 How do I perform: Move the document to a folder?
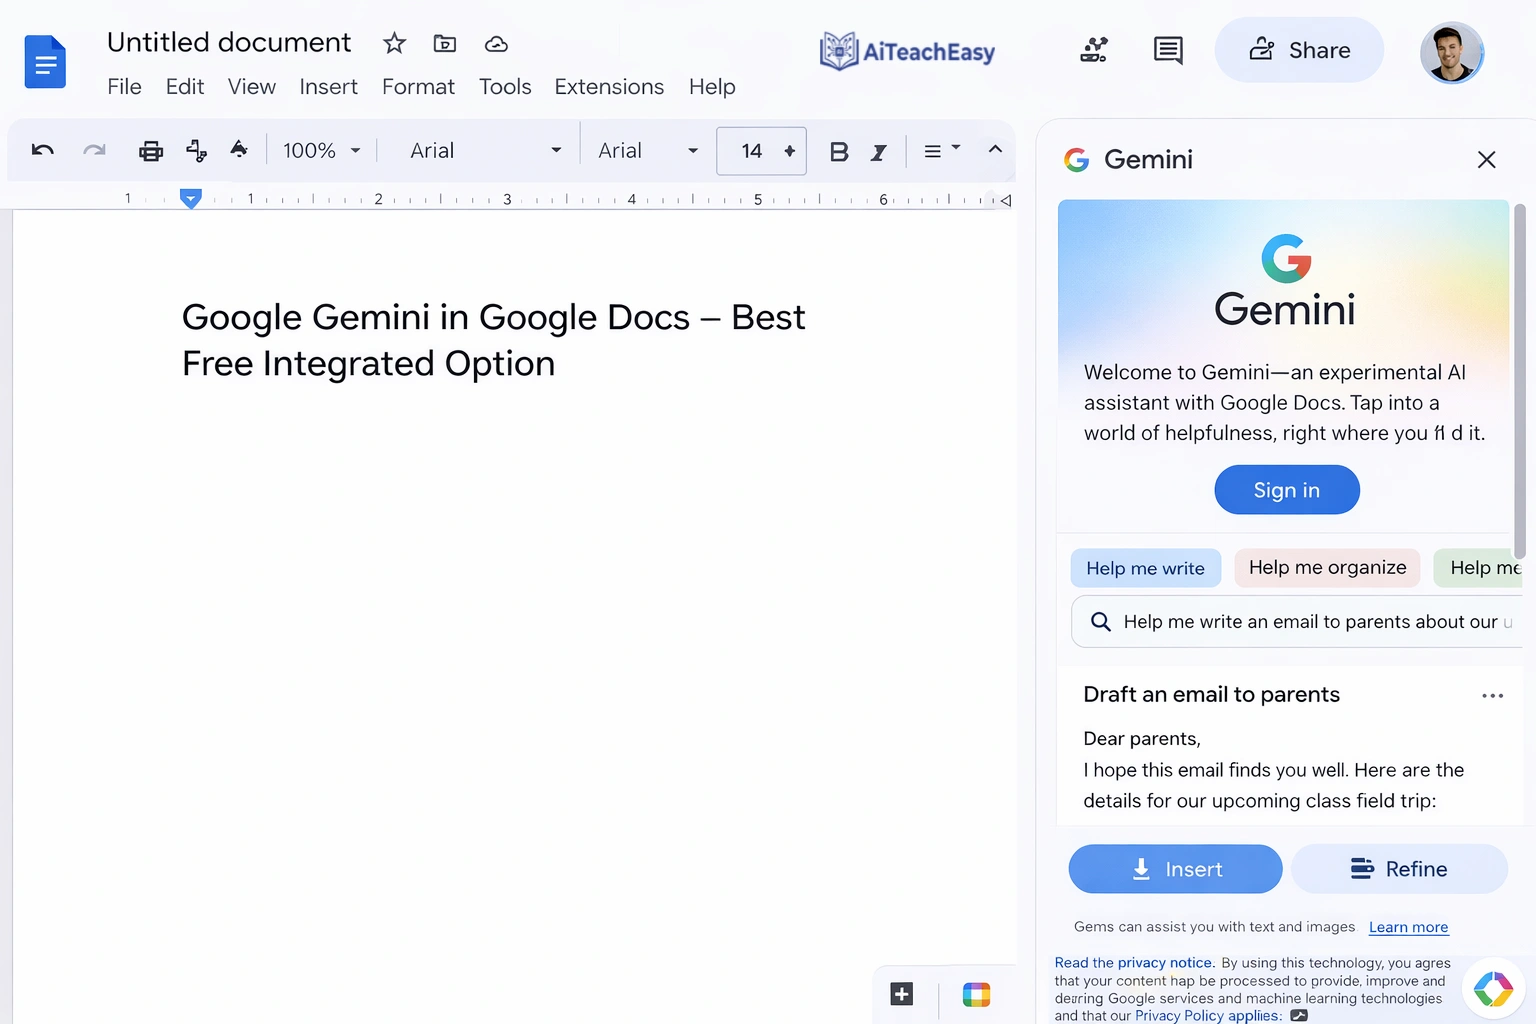pos(444,43)
